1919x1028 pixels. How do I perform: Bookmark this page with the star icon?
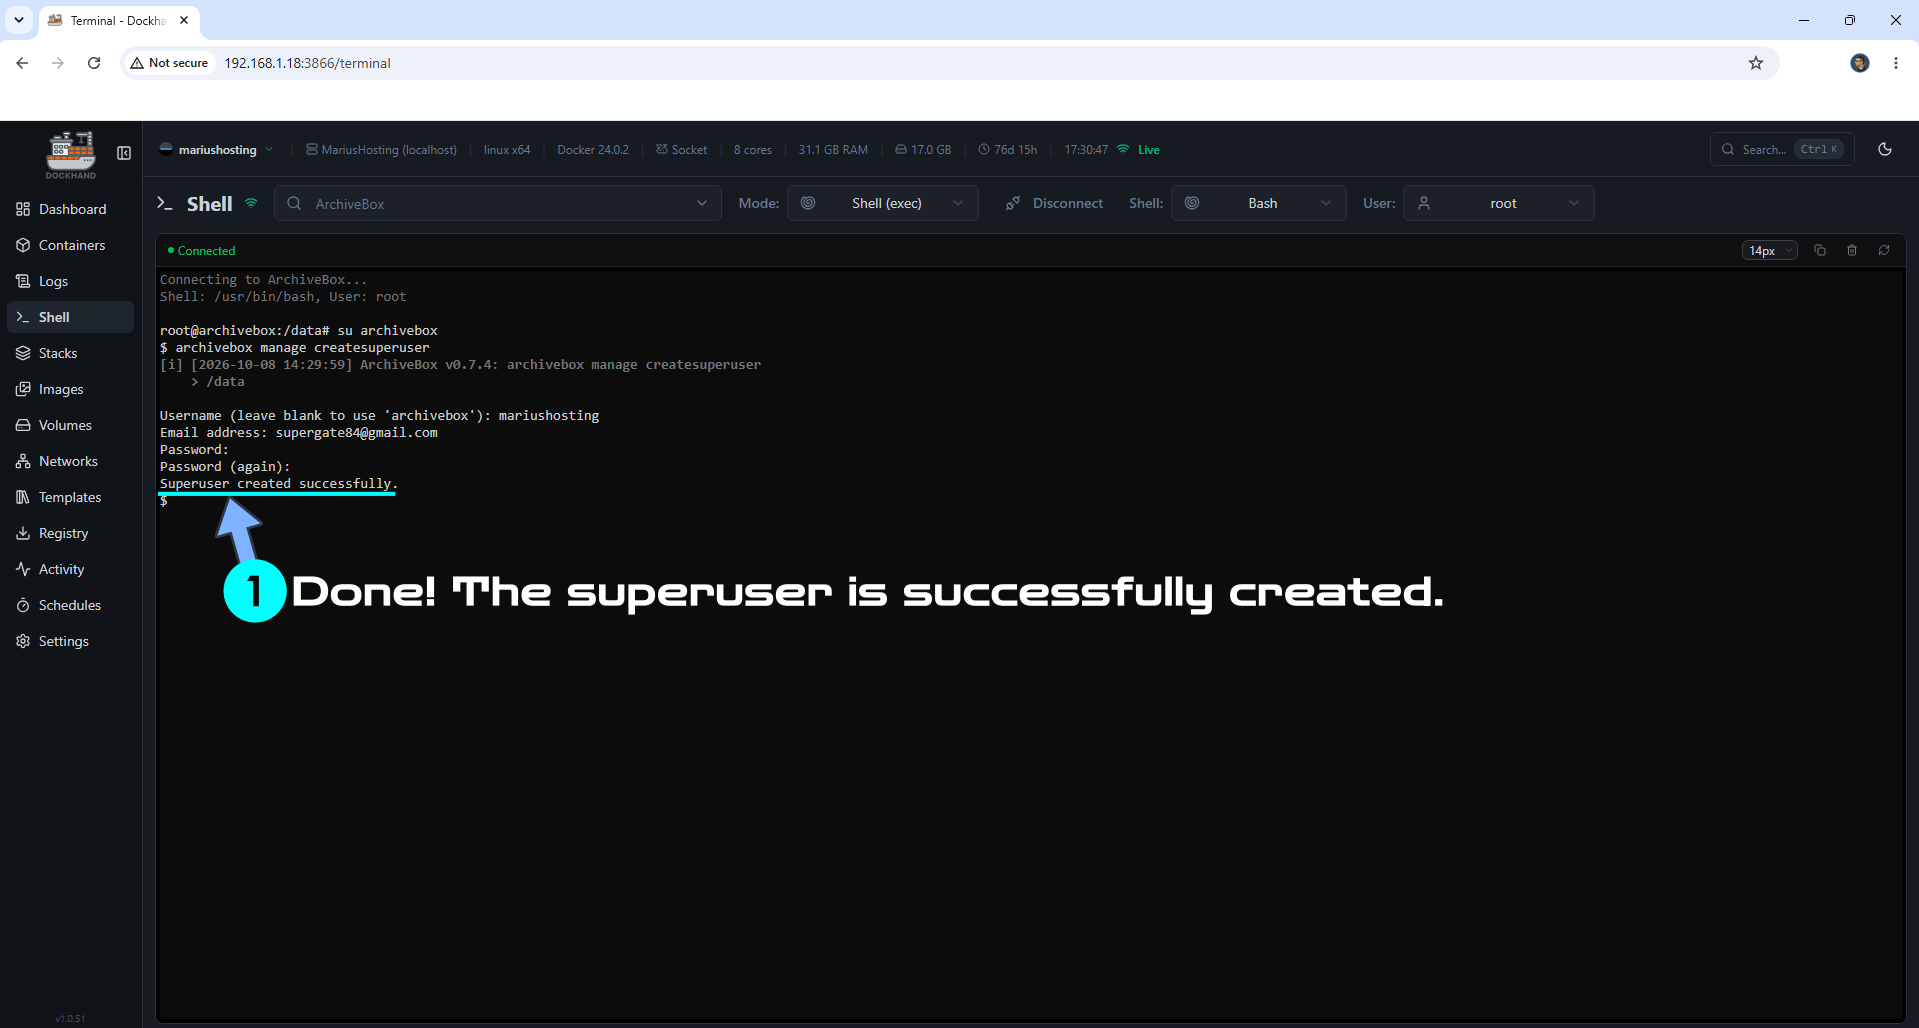coord(1756,63)
